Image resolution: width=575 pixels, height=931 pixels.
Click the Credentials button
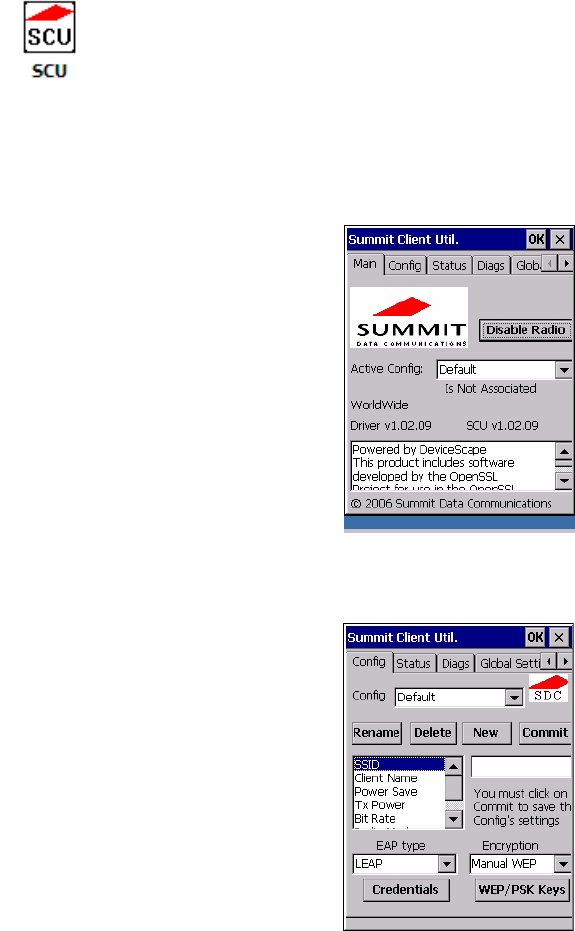(x=406, y=889)
